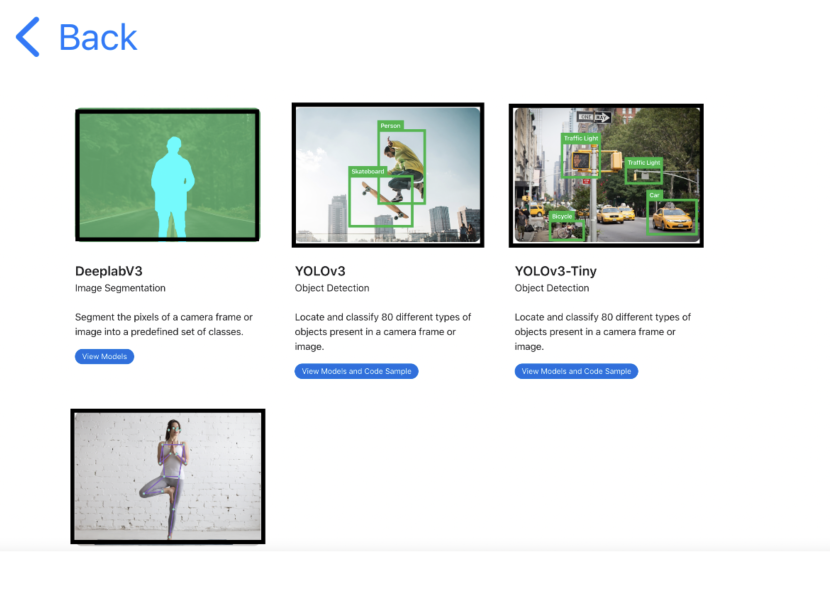Click Object Detection subtitle under YOLOv3-Tiny
The height and width of the screenshot is (598, 830).
pyautogui.click(x=552, y=288)
